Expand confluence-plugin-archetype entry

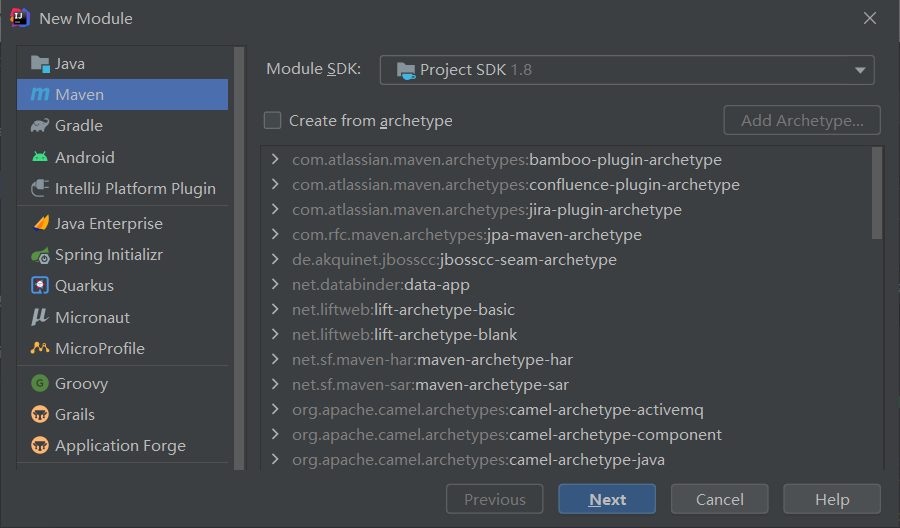coord(275,184)
